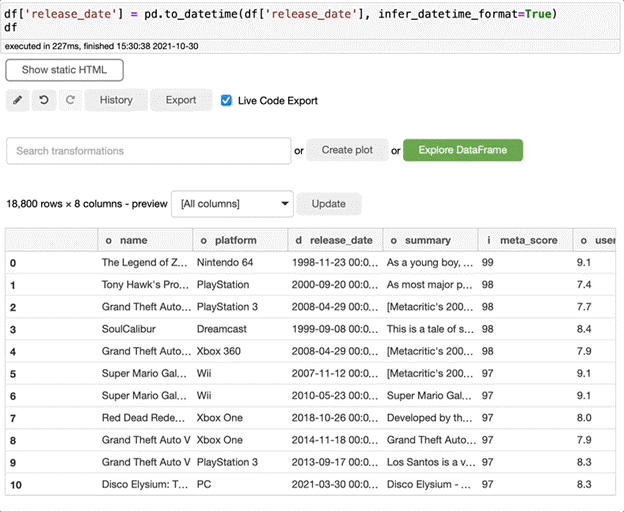Click the pencil edit icon
The image size is (624, 512).
click(19, 100)
